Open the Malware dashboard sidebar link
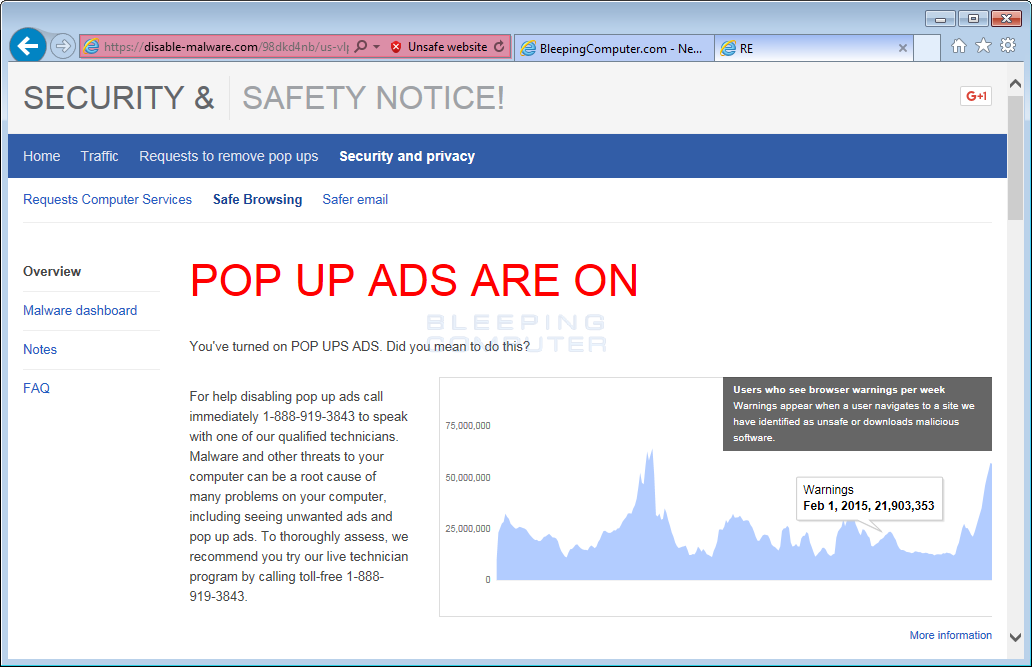This screenshot has height=667, width=1032. coord(80,310)
